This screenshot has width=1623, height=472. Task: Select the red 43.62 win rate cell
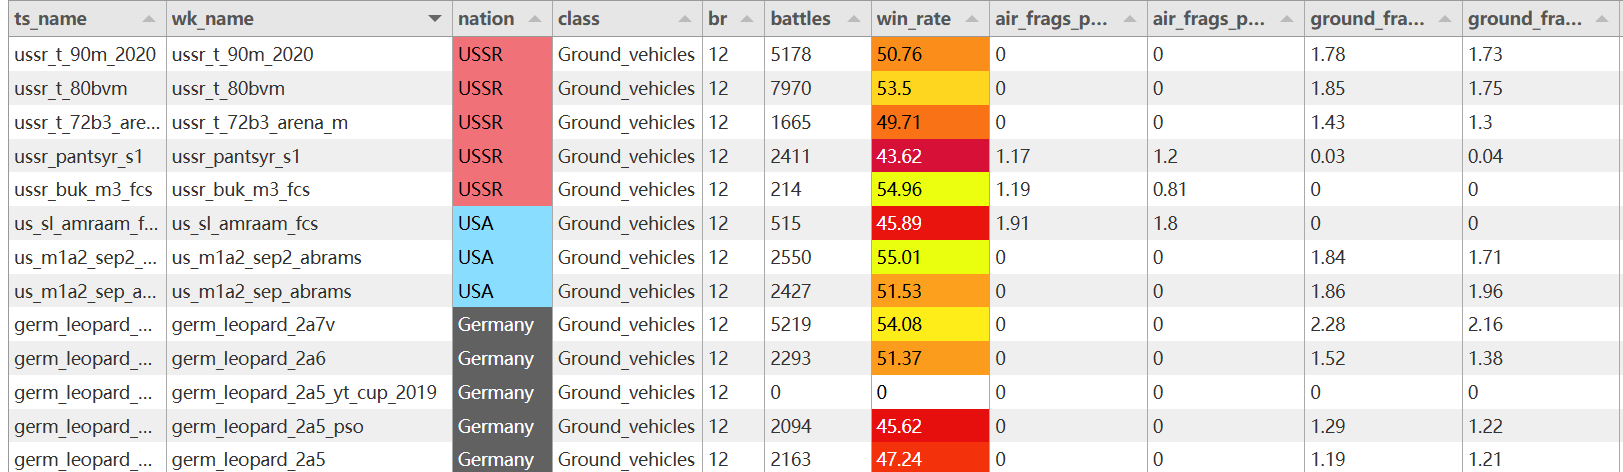(x=929, y=156)
